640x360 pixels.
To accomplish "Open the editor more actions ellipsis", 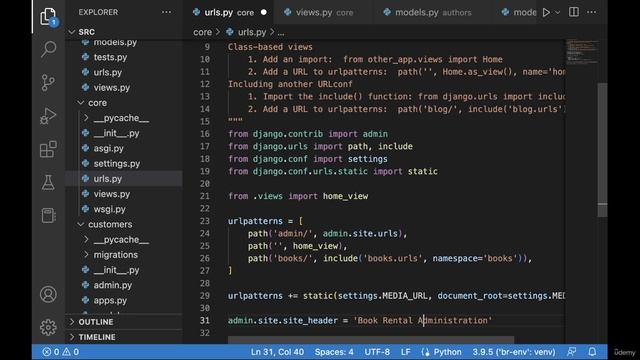I will 591,12.
